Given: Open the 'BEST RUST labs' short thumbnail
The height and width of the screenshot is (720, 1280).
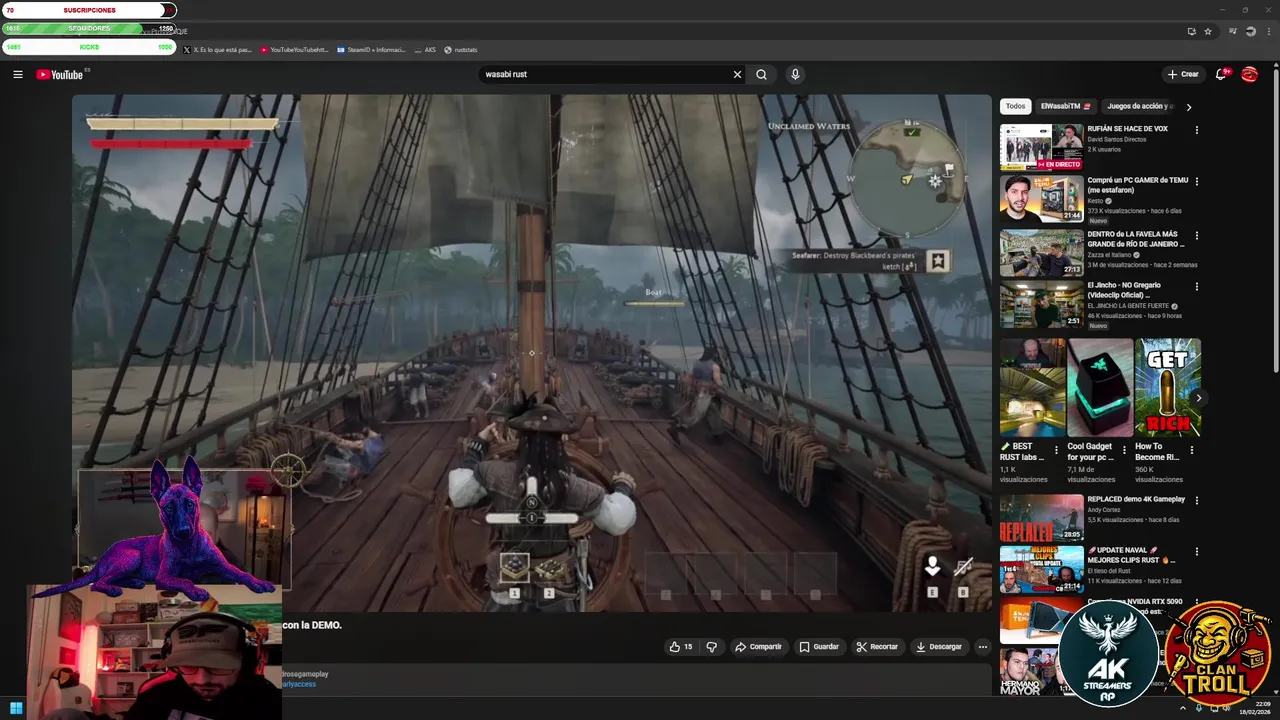Looking at the screenshot, I should pos(1033,388).
